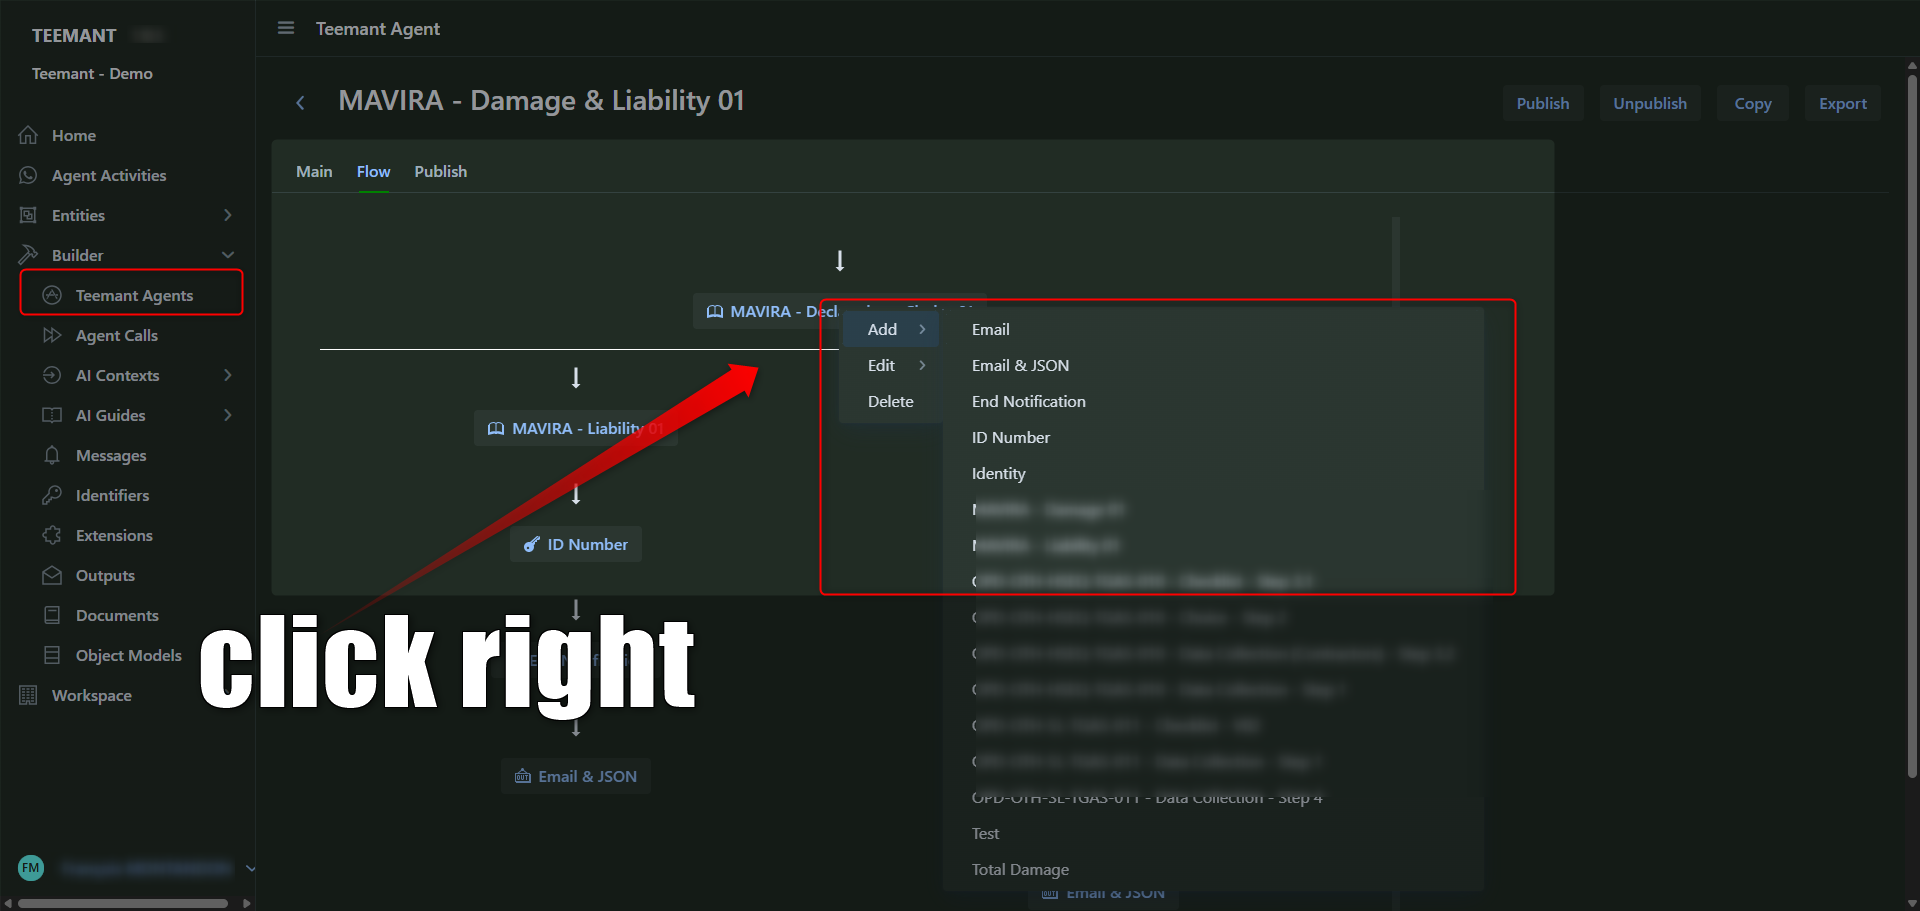Click the MAVIRA - Damage & Liability 01 title
This screenshot has height=911, width=1920.
[541, 100]
